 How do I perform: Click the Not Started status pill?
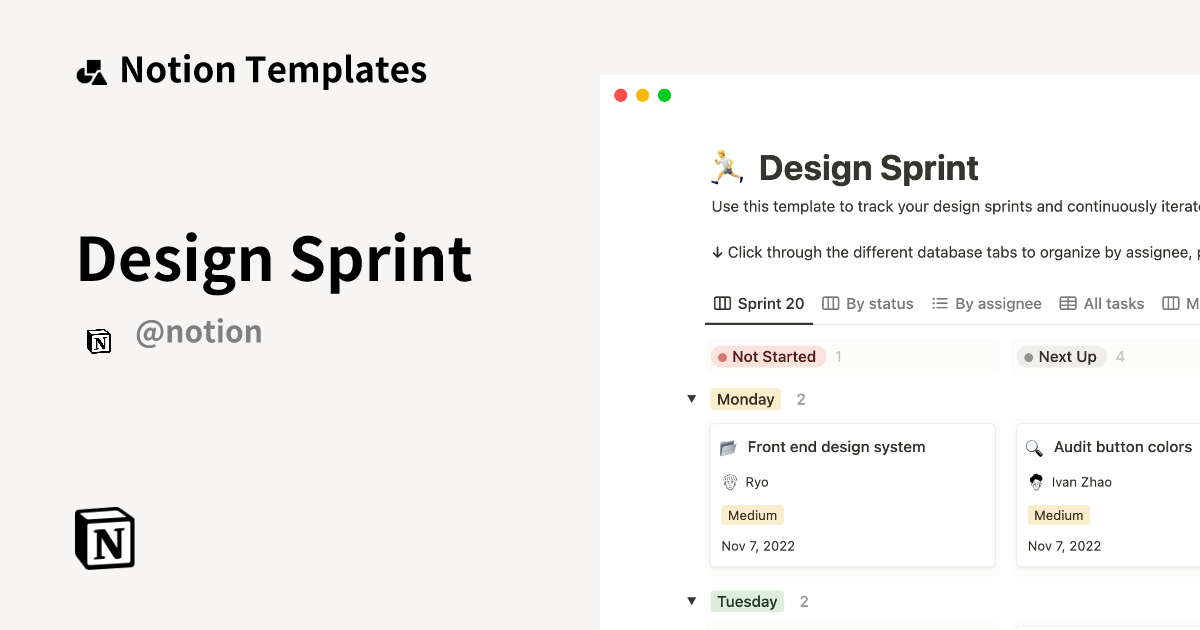click(x=768, y=356)
